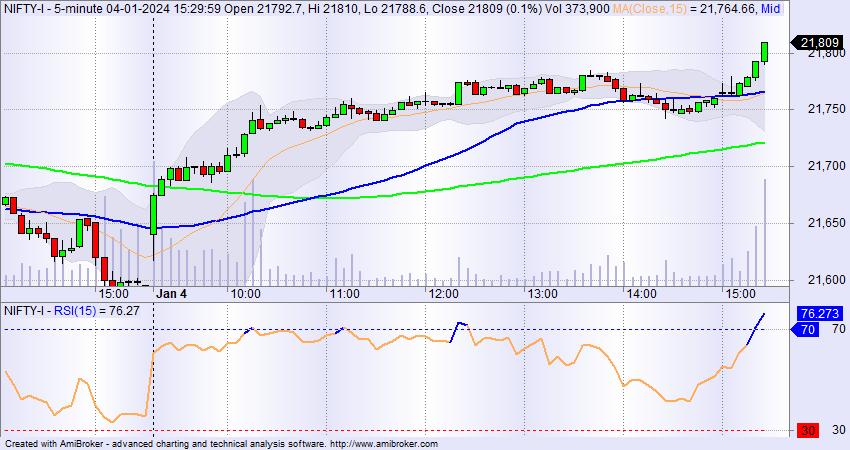Click the MA(Close,15) indicator label
Screen dimensions: 850x450
649,9
